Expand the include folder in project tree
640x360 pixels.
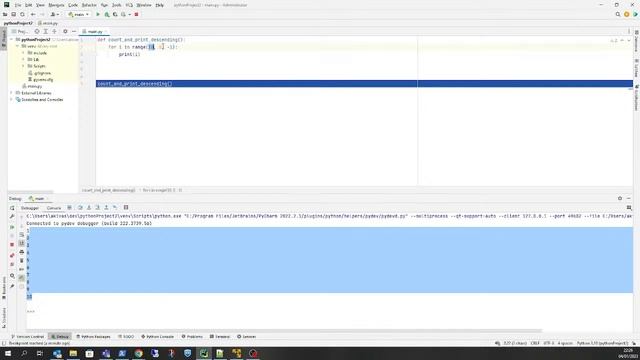pyautogui.click(x=23, y=53)
